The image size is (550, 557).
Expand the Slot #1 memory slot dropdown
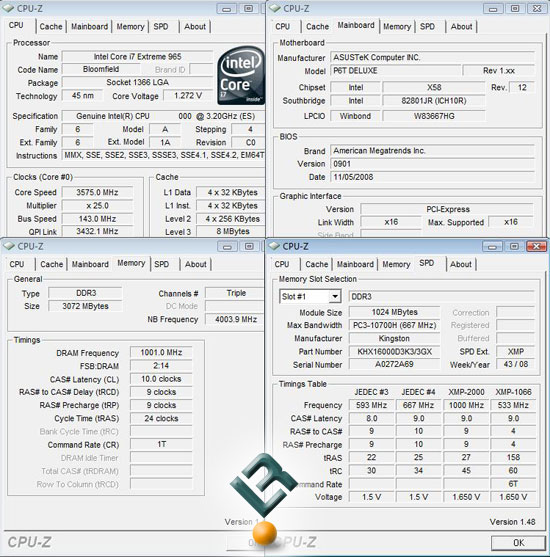tap(335, 296)
